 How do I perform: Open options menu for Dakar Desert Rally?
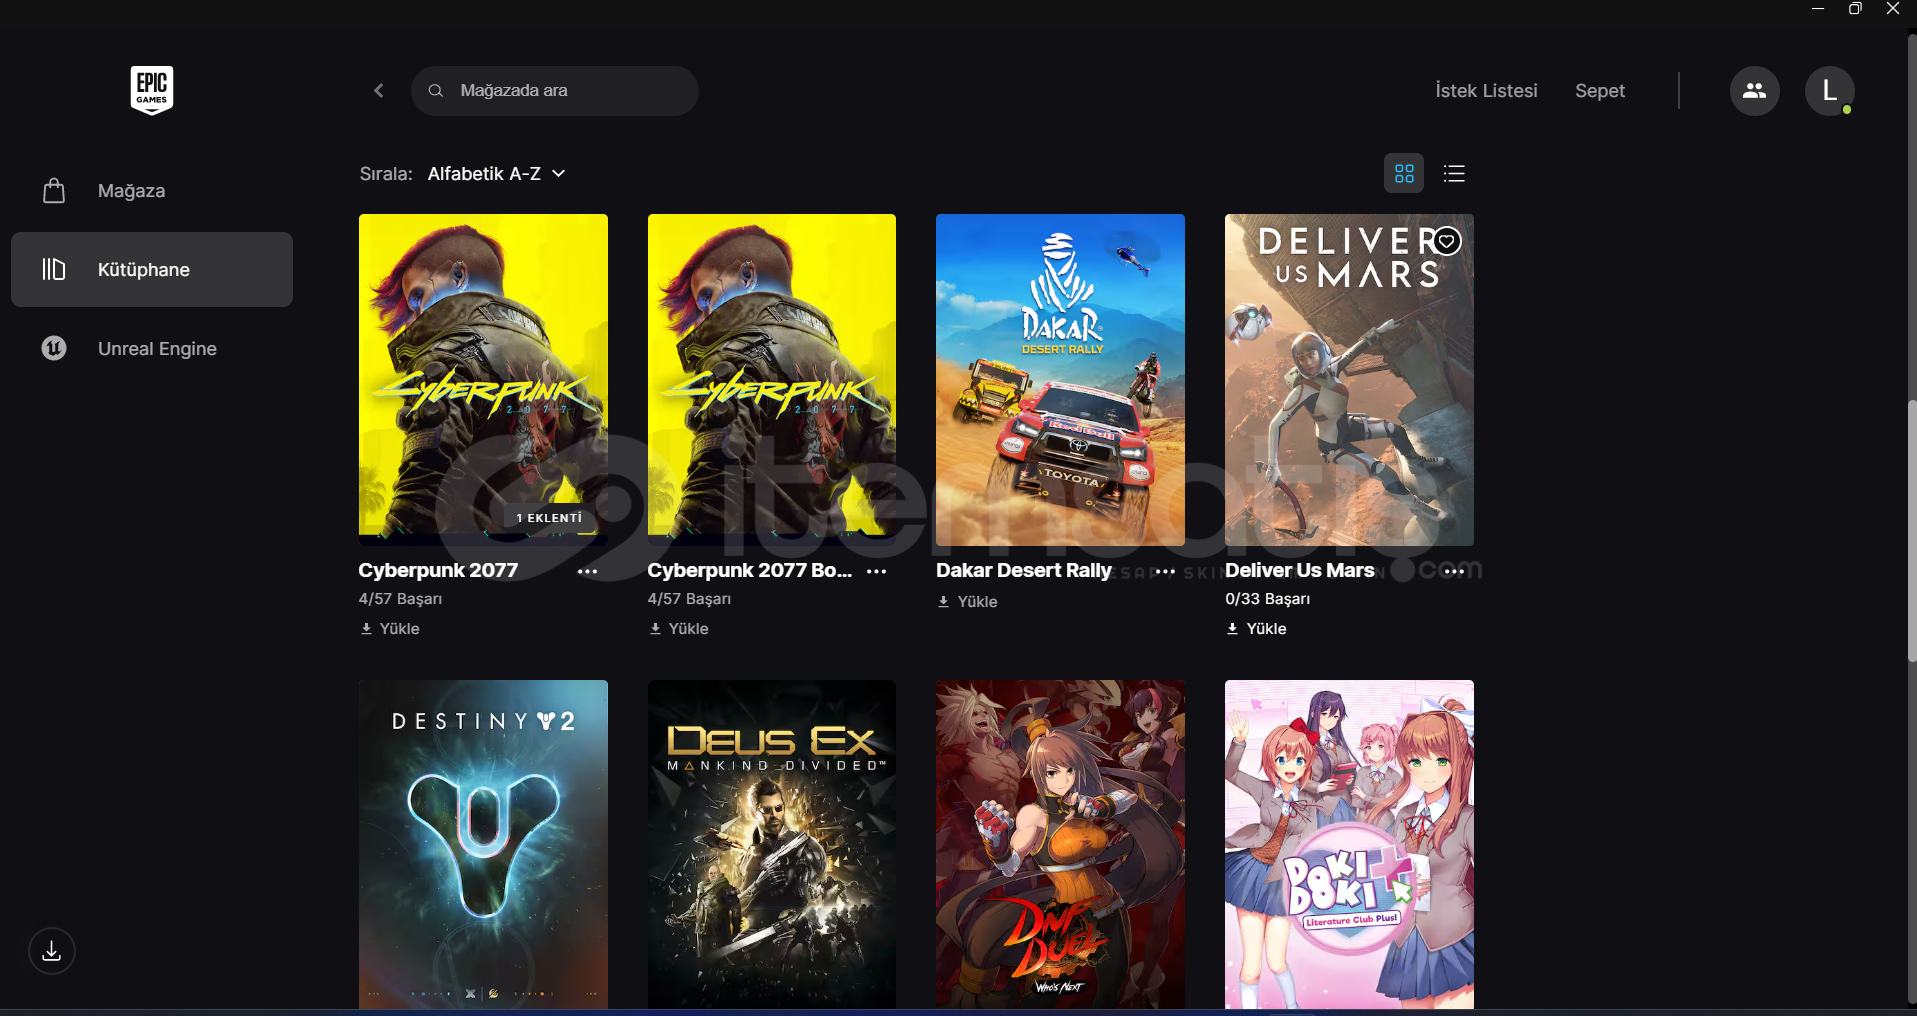[1165, 571]
